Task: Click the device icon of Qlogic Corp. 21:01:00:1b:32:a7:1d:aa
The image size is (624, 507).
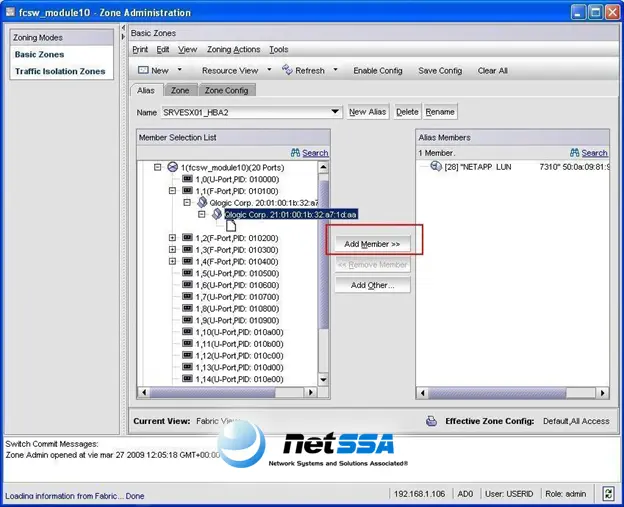Action: point(217,214)
